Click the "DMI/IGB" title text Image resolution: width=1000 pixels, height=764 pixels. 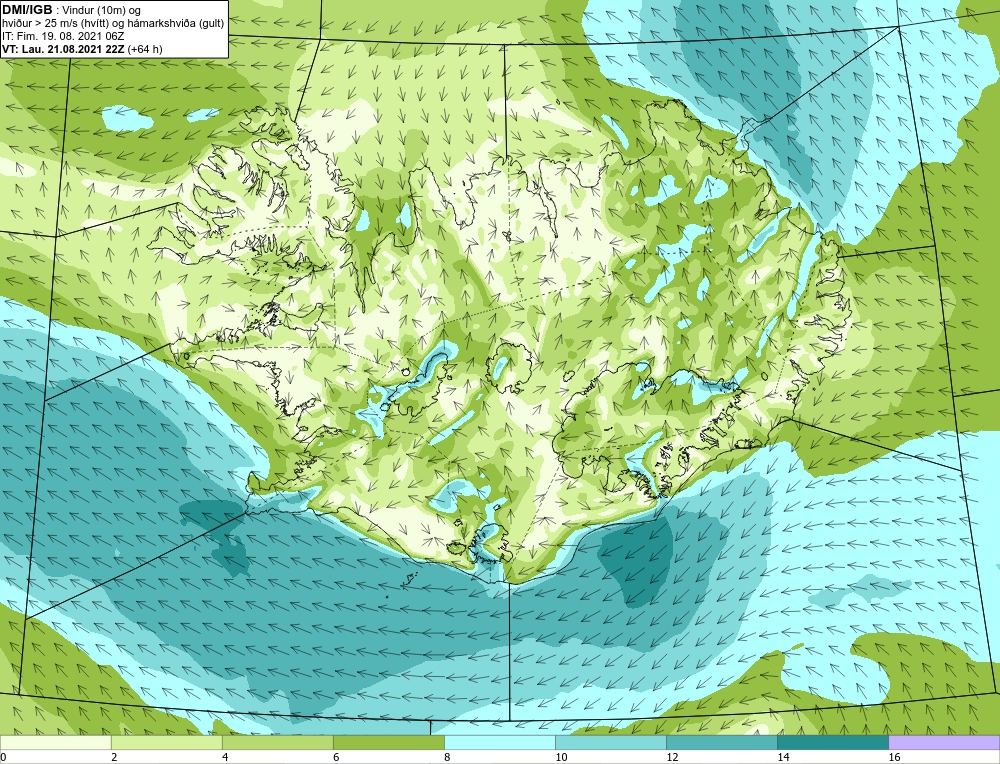click(27, 10)
